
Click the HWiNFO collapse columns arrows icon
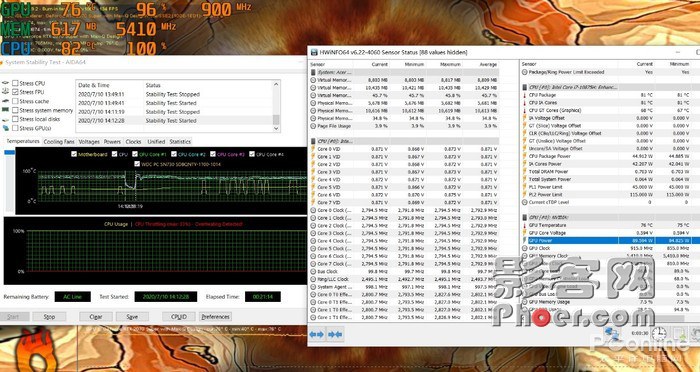pyautogui.click(x=335, y=334)
